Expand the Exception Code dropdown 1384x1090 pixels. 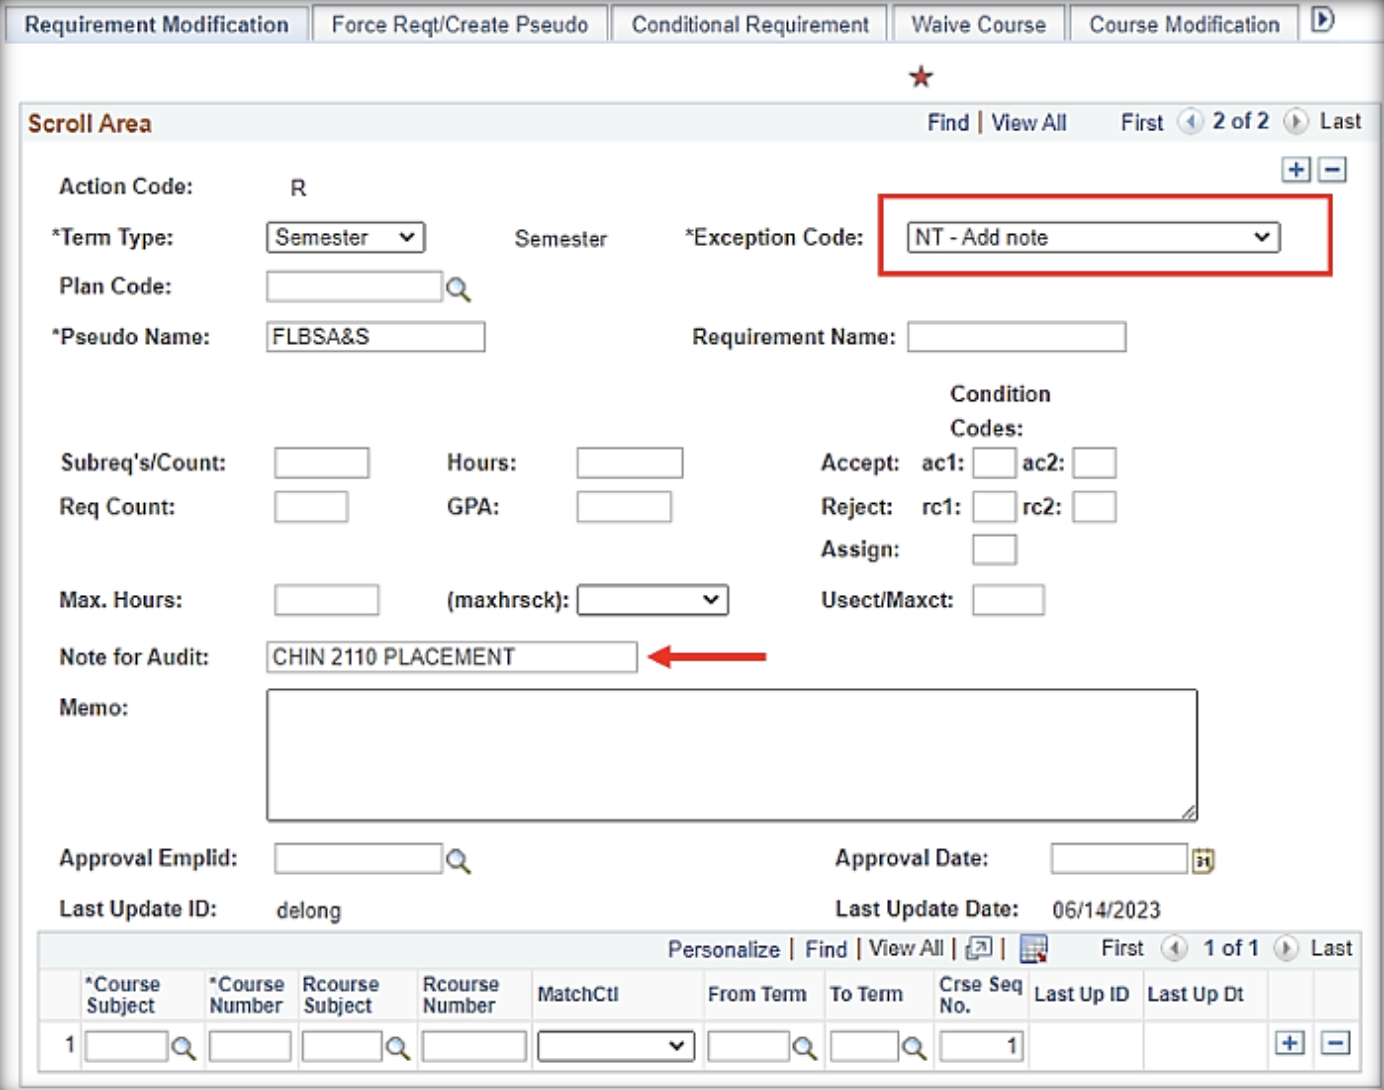click(x=1093, y=238)
